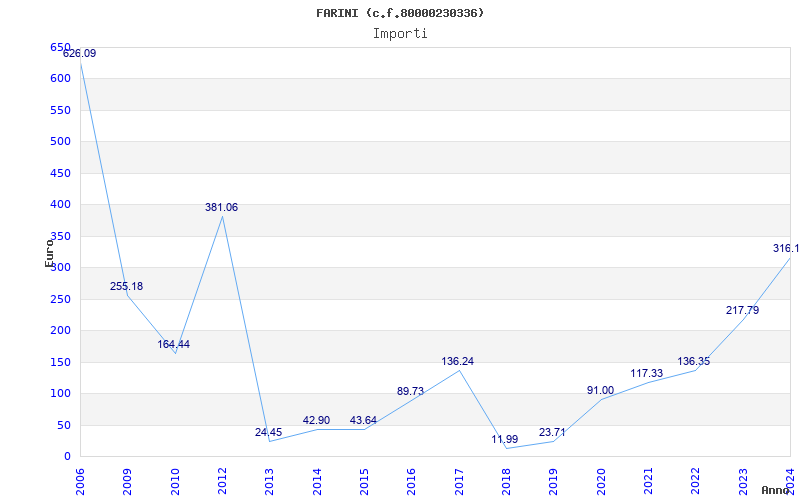Click the 2009 x-axis year label
The width and height of the screenshot is (800, 500).
point(128,482)
